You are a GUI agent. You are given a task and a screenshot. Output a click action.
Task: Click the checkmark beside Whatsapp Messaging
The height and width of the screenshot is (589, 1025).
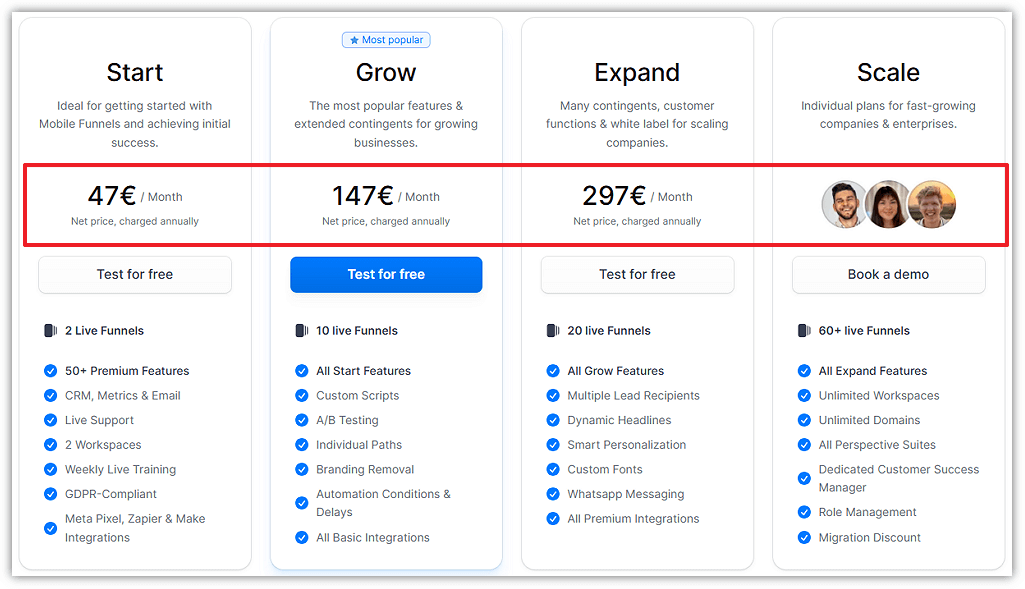click(553, 493)
